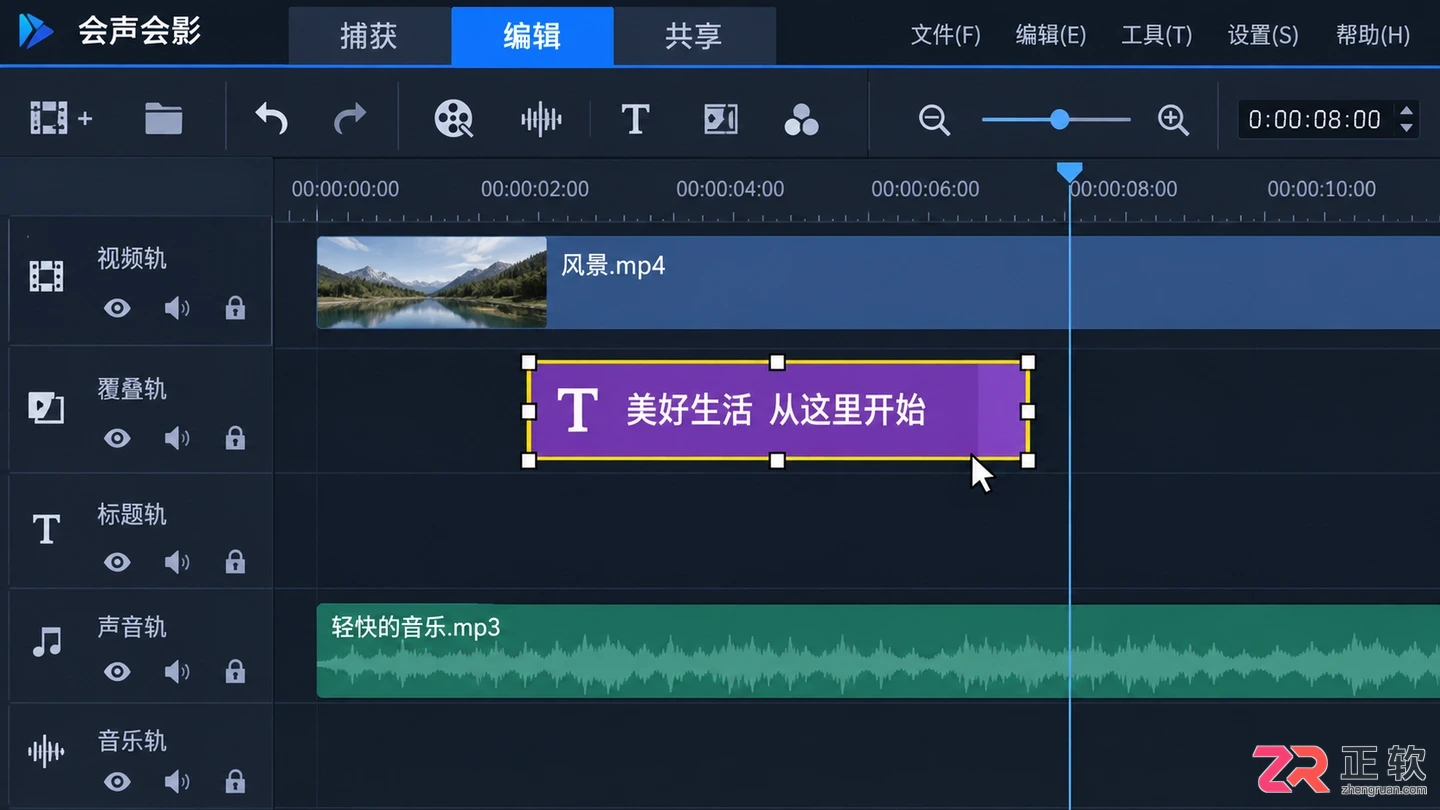Click the timeline zoom slider handle

pyautogui.click(x=1060, y=120)
